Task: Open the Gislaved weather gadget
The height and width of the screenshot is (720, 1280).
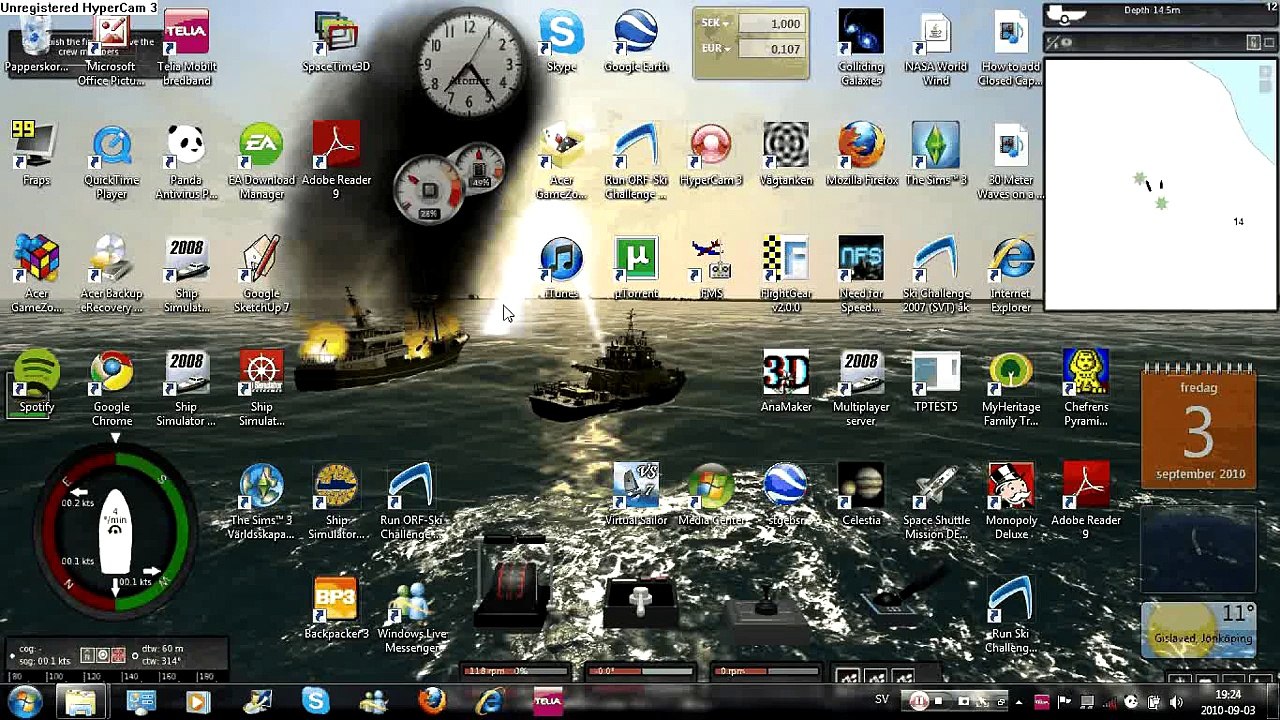Action: (1198, 630)
